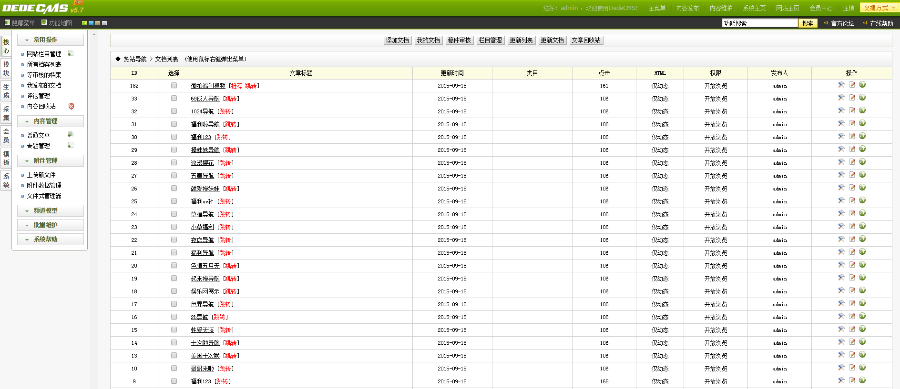
Task: Click the red icon beside 内容回收站 in sidebar
Action: [x=71, y=106]
